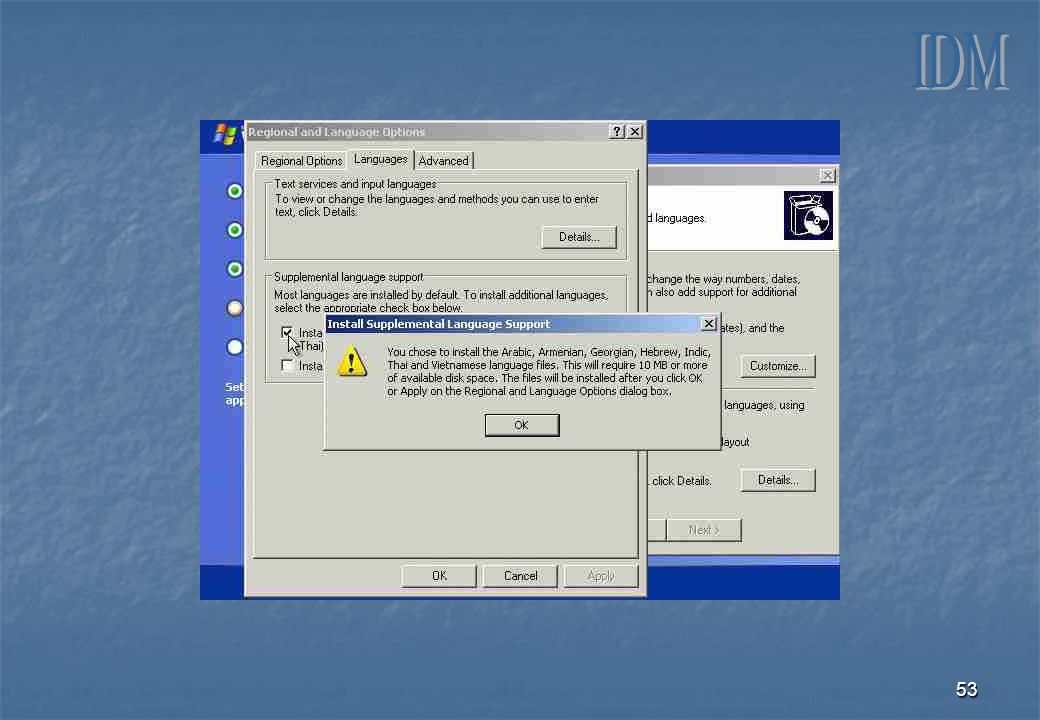This screenshot has height=720, width=1040.
Task: Click the software box and CD icon
Action: tap(808, 215)
